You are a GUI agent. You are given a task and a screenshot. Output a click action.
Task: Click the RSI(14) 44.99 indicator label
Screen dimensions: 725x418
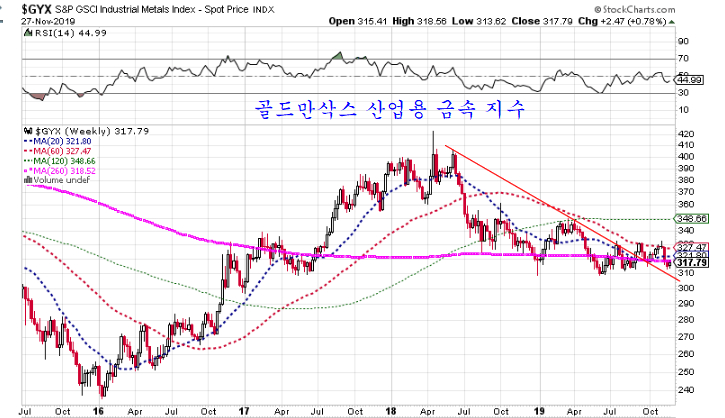pos(70,33)
